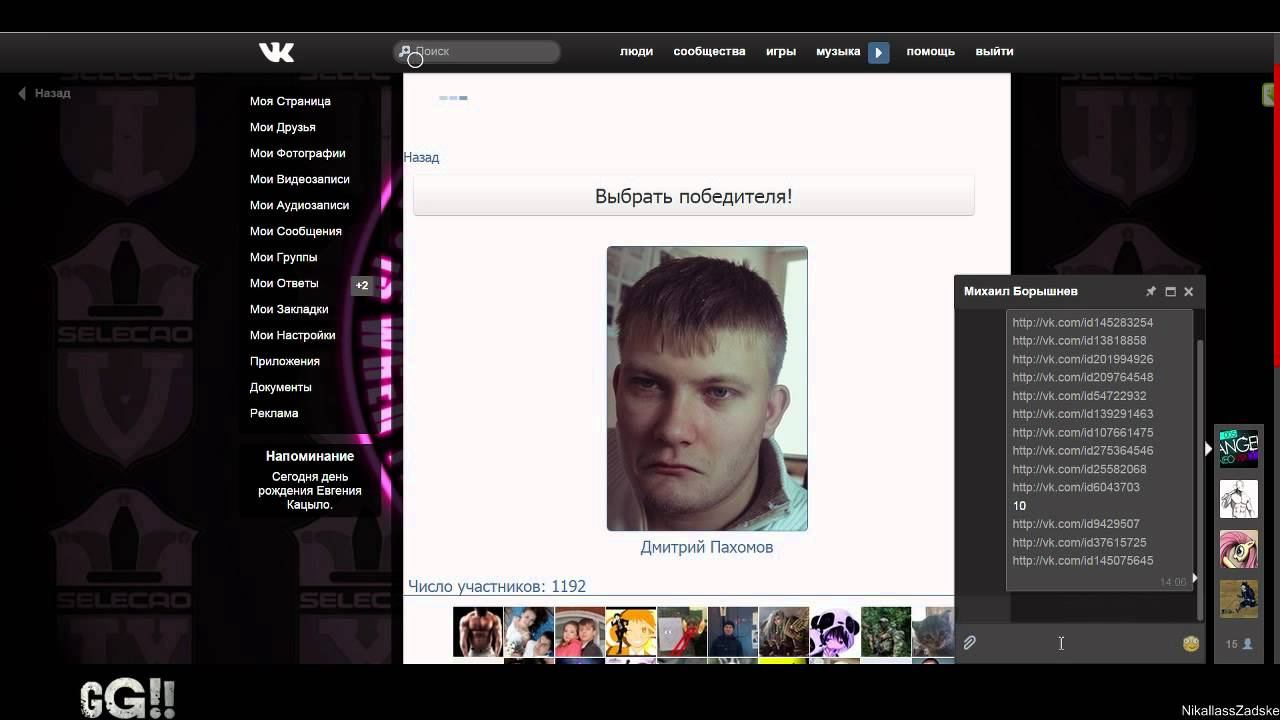
Task: Go to Моя Страница
Action: click(290, 101)
